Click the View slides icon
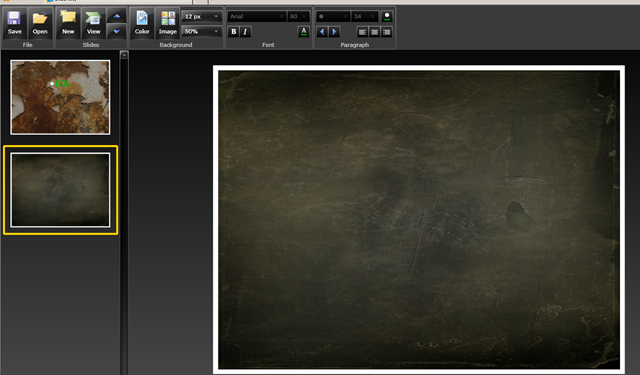This screenshot has height=375, width=640. tap(93, 23)
